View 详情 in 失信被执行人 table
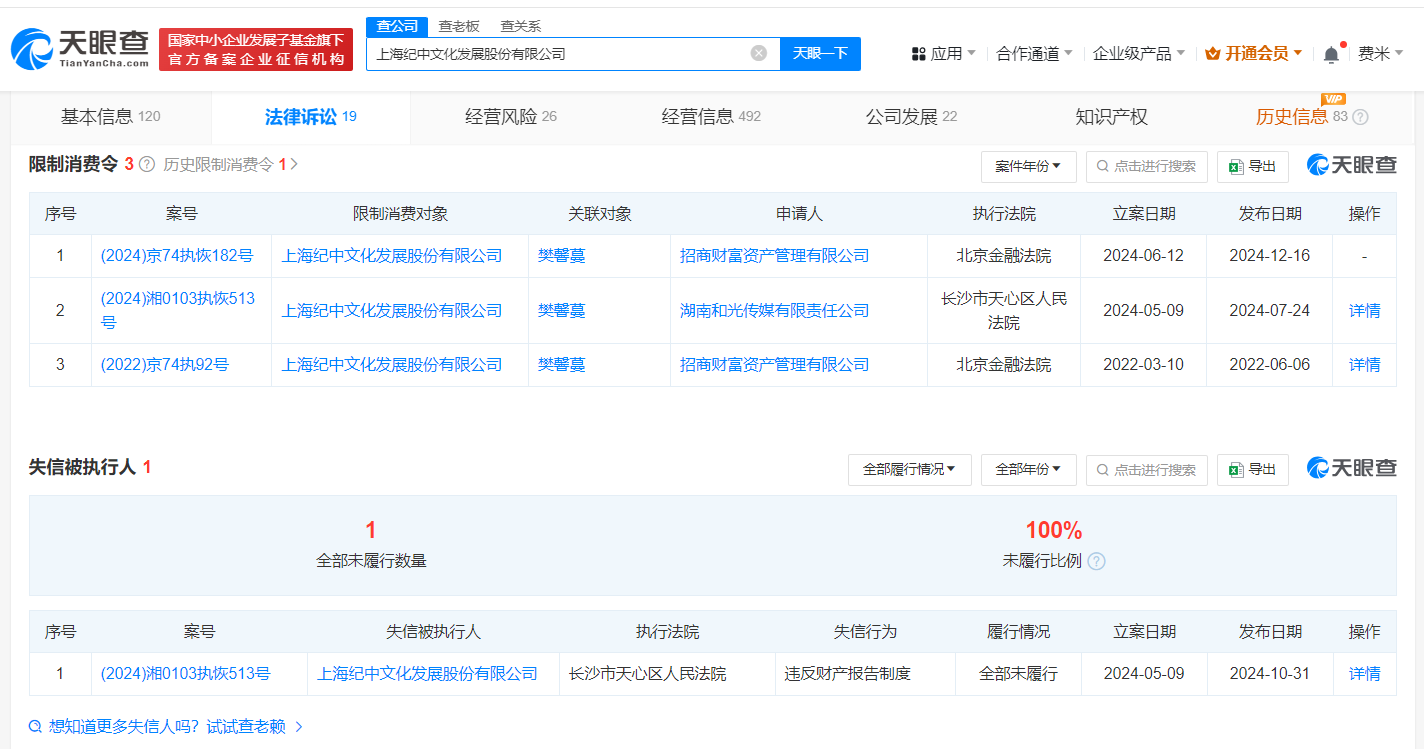 click(x=1364, y=674)
